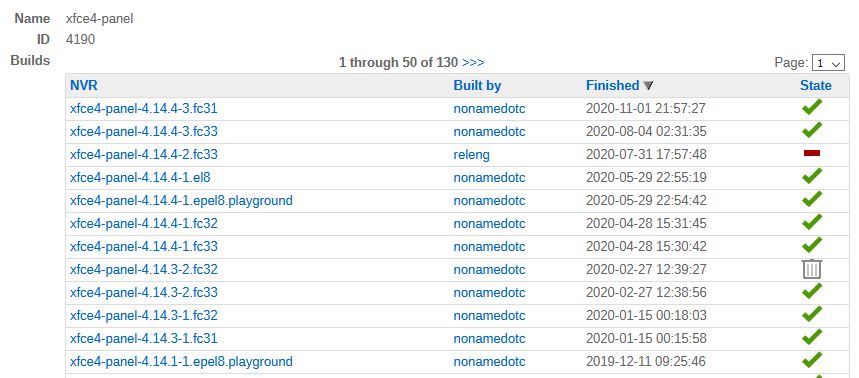This screenshot has width=859, height=378.
Task: Sort the builds by State header
Action: [x=815, y=85]
